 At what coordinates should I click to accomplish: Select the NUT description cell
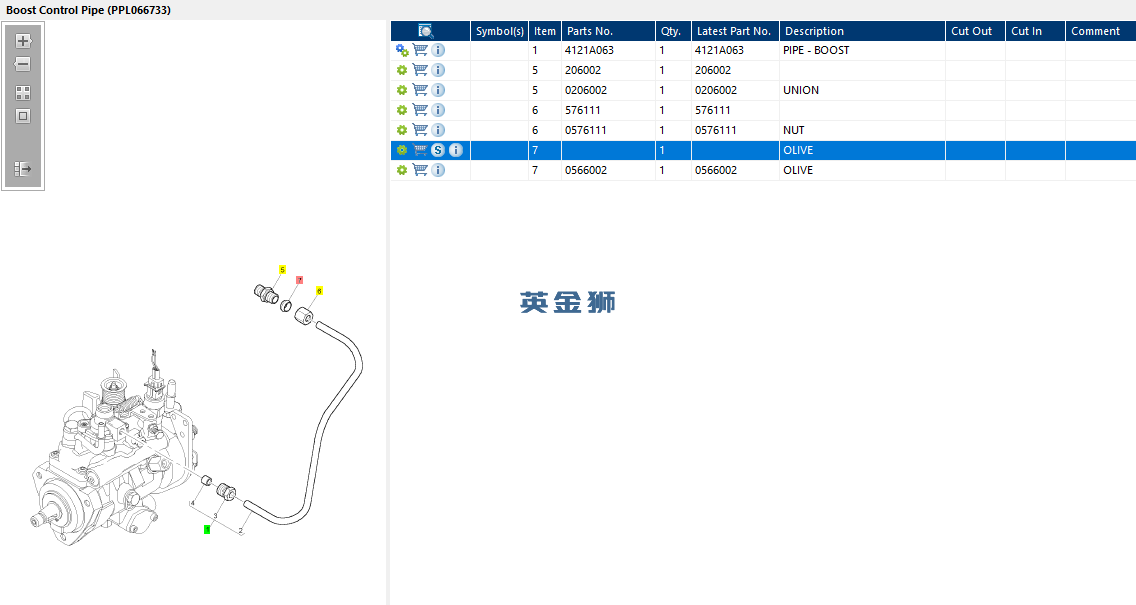click(862, 130)
